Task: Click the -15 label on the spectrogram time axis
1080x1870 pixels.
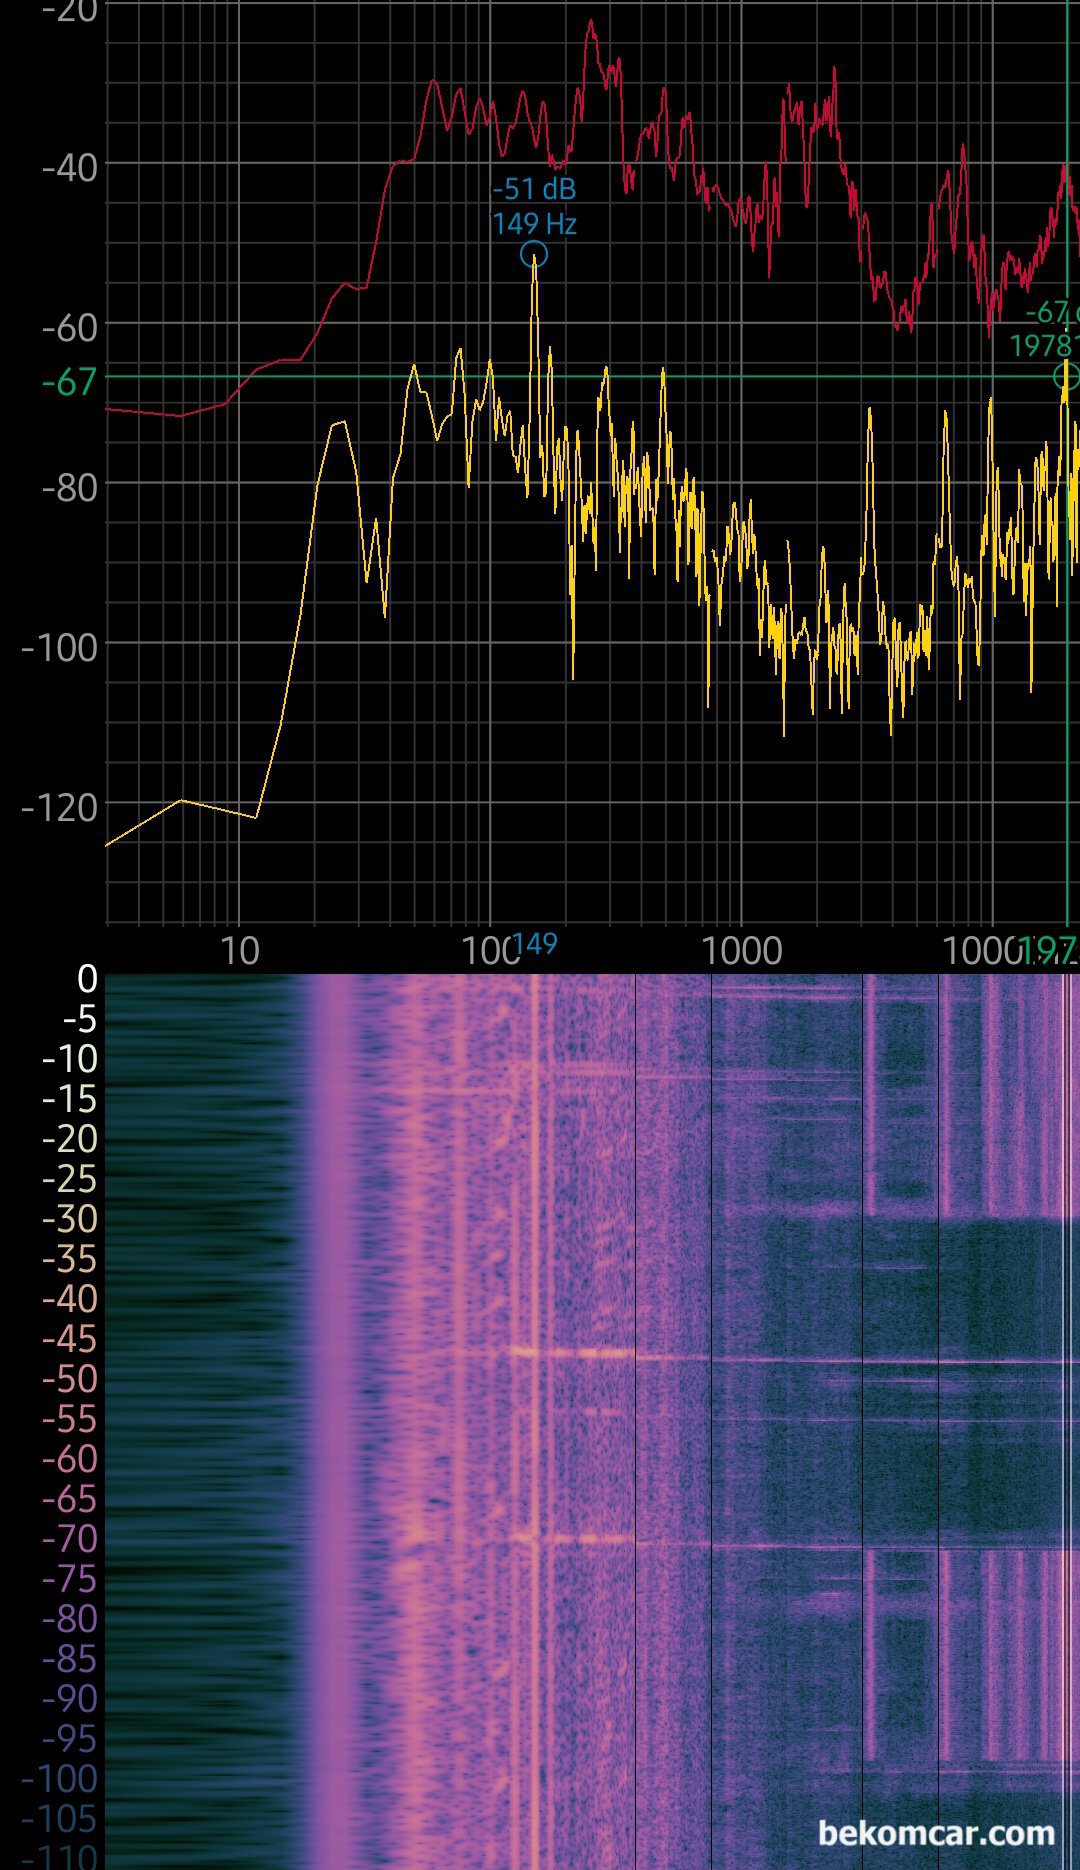Action: coord(69,1099)
